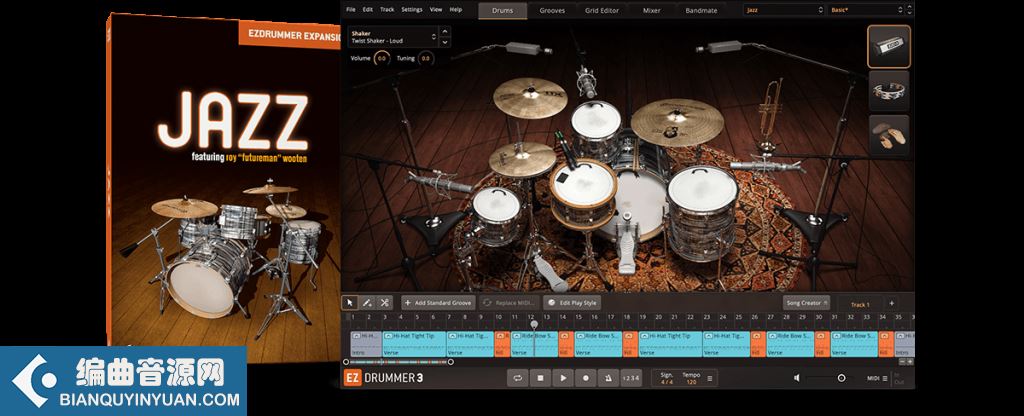Screen dimensions: 1024x416
Task: Open the File menu
Action: (351, 10)
